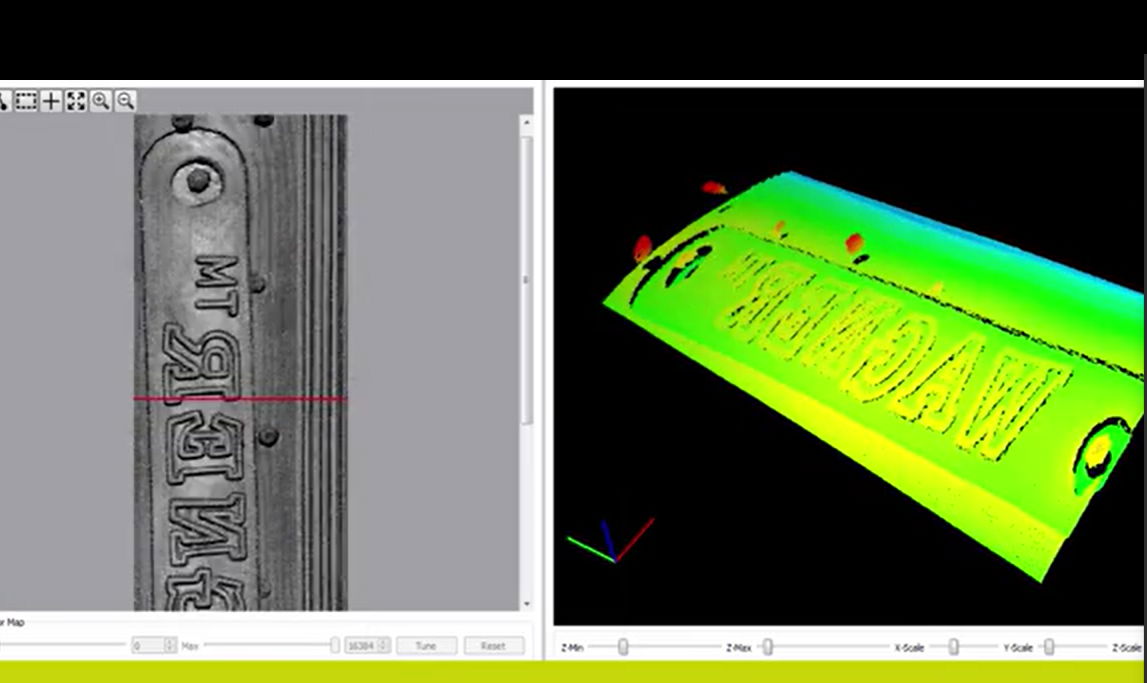Click the zoom in magnifier icon
The height and width of the screenshot is (683, 1147).
101,101
